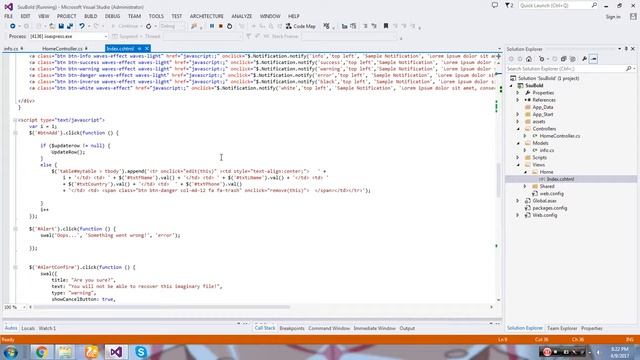
Task: Click the notifications flag icon
Action: pyautogui.click(x=509, y=5)
